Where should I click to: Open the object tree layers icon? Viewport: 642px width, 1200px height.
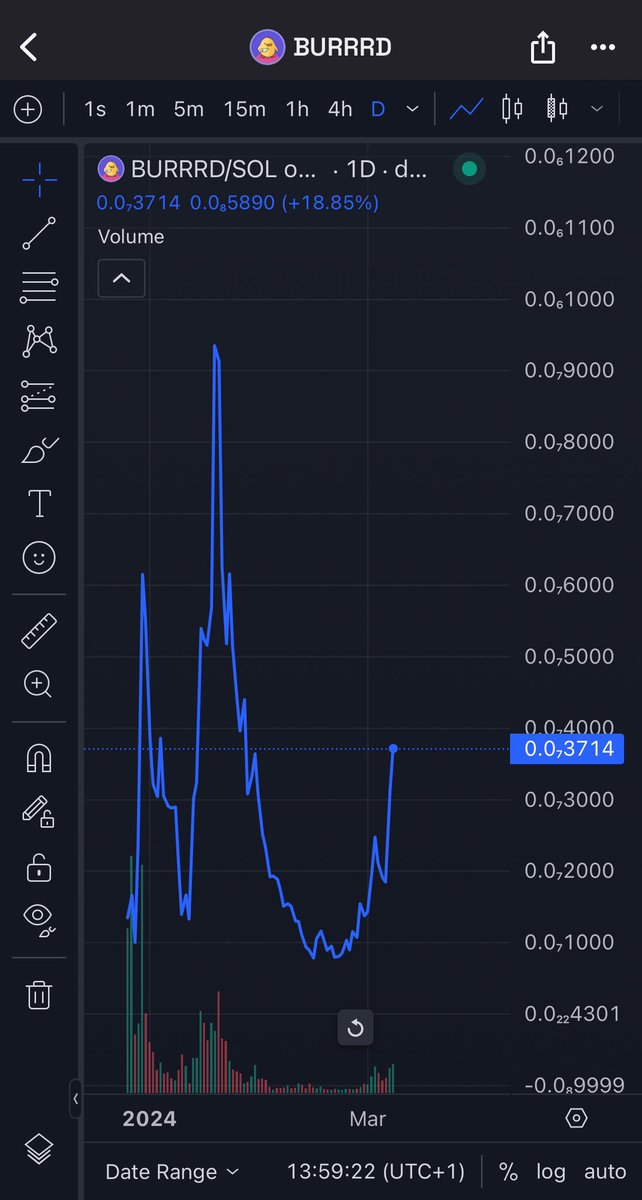pos(39,1149)
